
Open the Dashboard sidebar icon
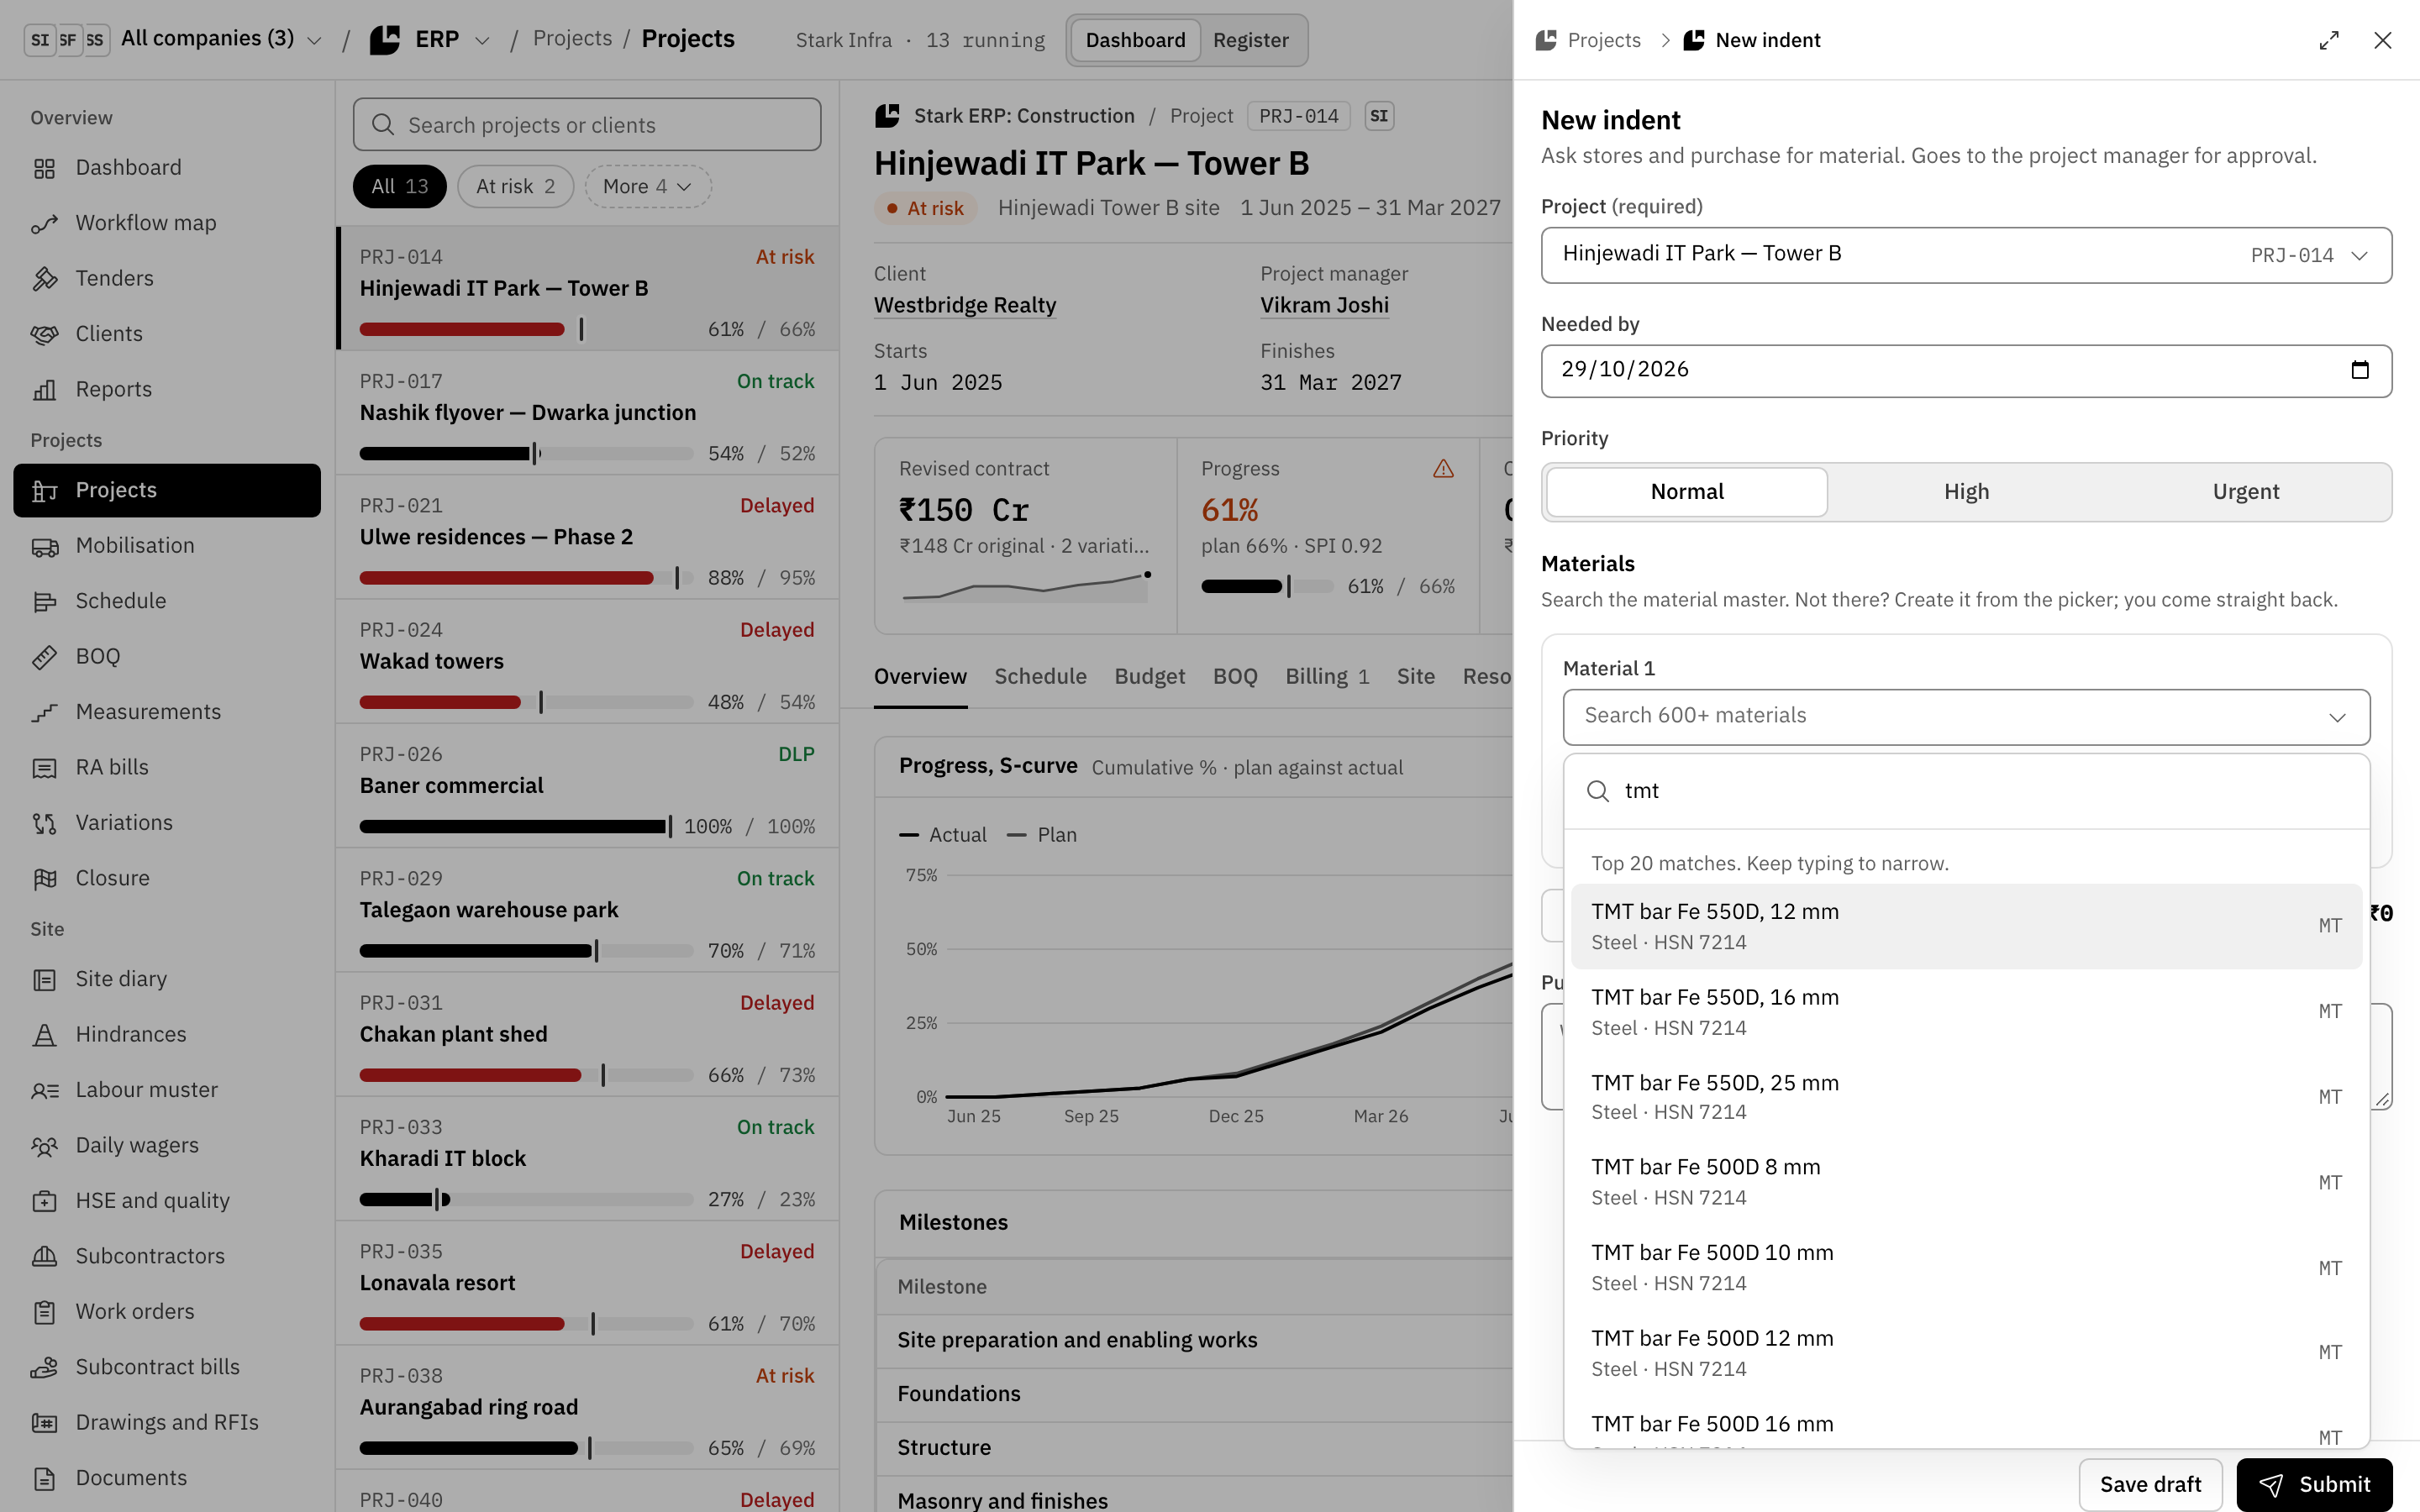point(44,168)
